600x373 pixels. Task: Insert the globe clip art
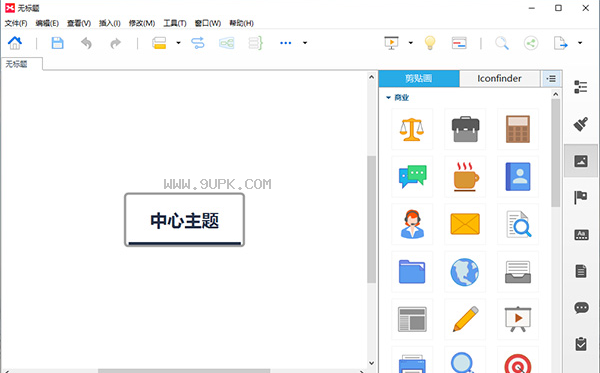[x=465, y=272]
